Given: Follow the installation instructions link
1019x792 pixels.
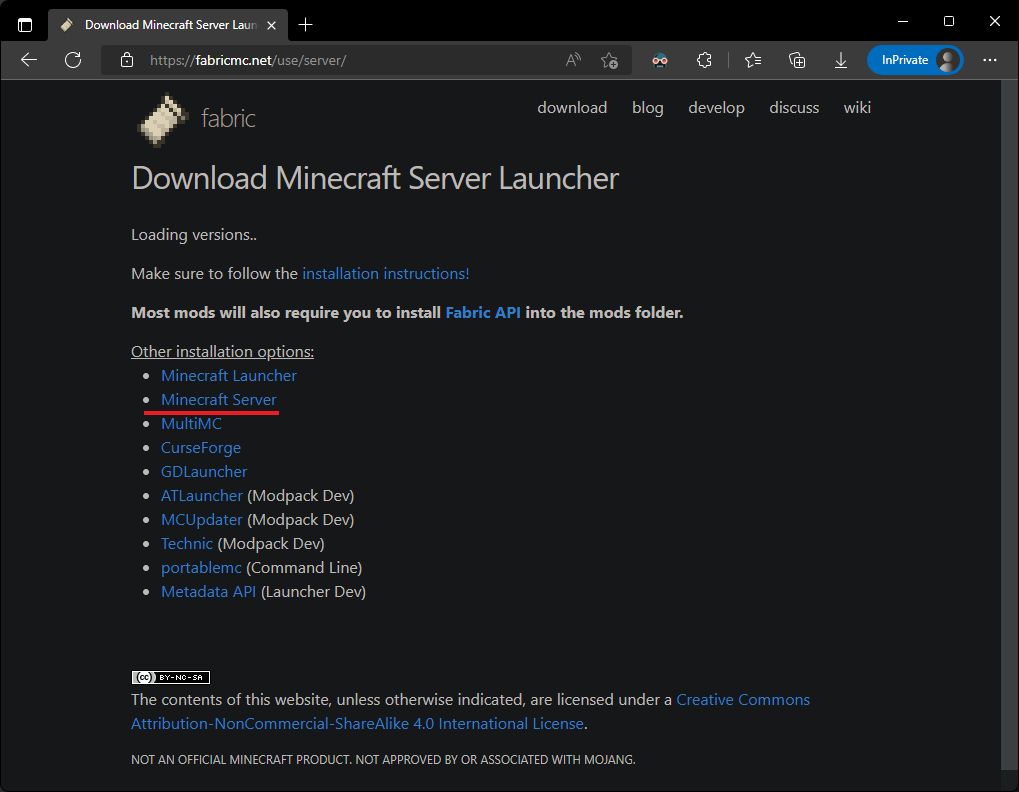Looking at the screenshot, I should 385,274.
